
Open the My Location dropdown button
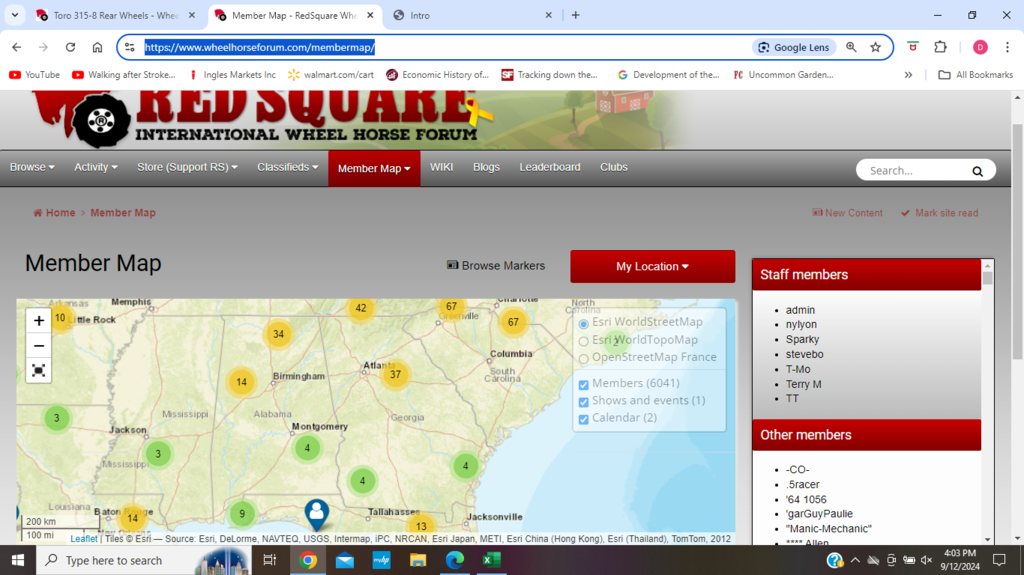pyautogui.click(x=652, y=267)
